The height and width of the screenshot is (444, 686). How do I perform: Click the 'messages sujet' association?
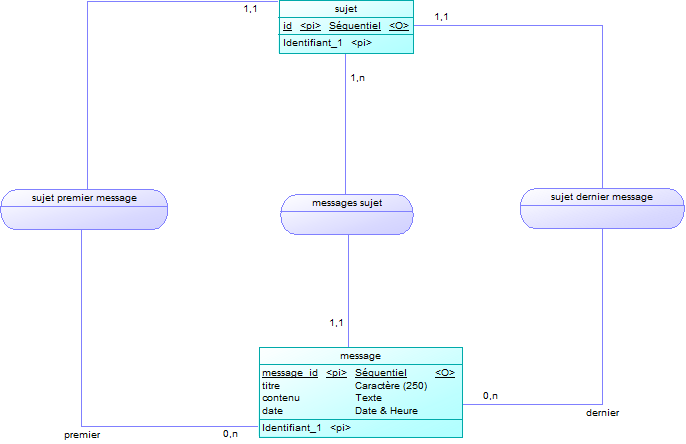point(347,203)
